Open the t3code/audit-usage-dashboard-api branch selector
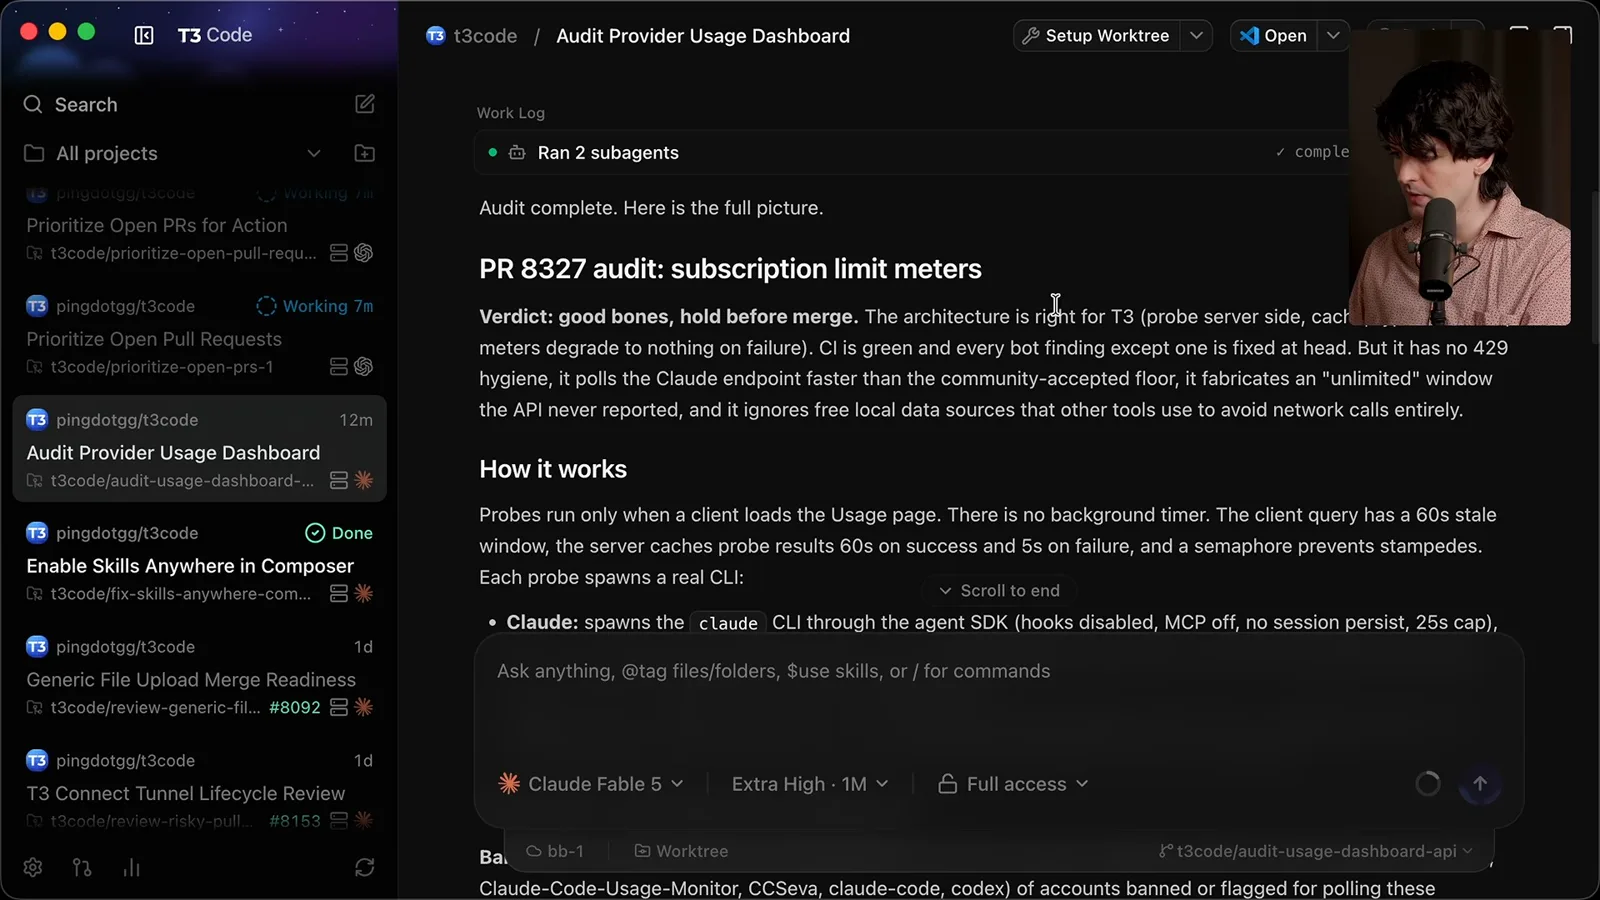This screenshot has width=1600, height=900. [1316, 851]
